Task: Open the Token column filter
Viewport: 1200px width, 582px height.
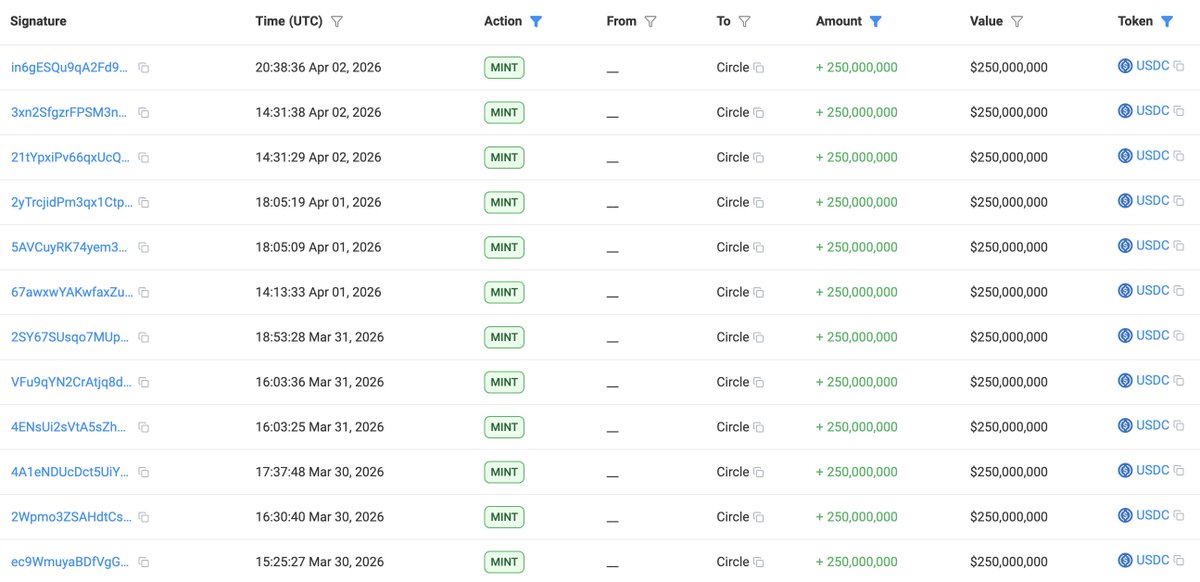Action: (1167, 21)
